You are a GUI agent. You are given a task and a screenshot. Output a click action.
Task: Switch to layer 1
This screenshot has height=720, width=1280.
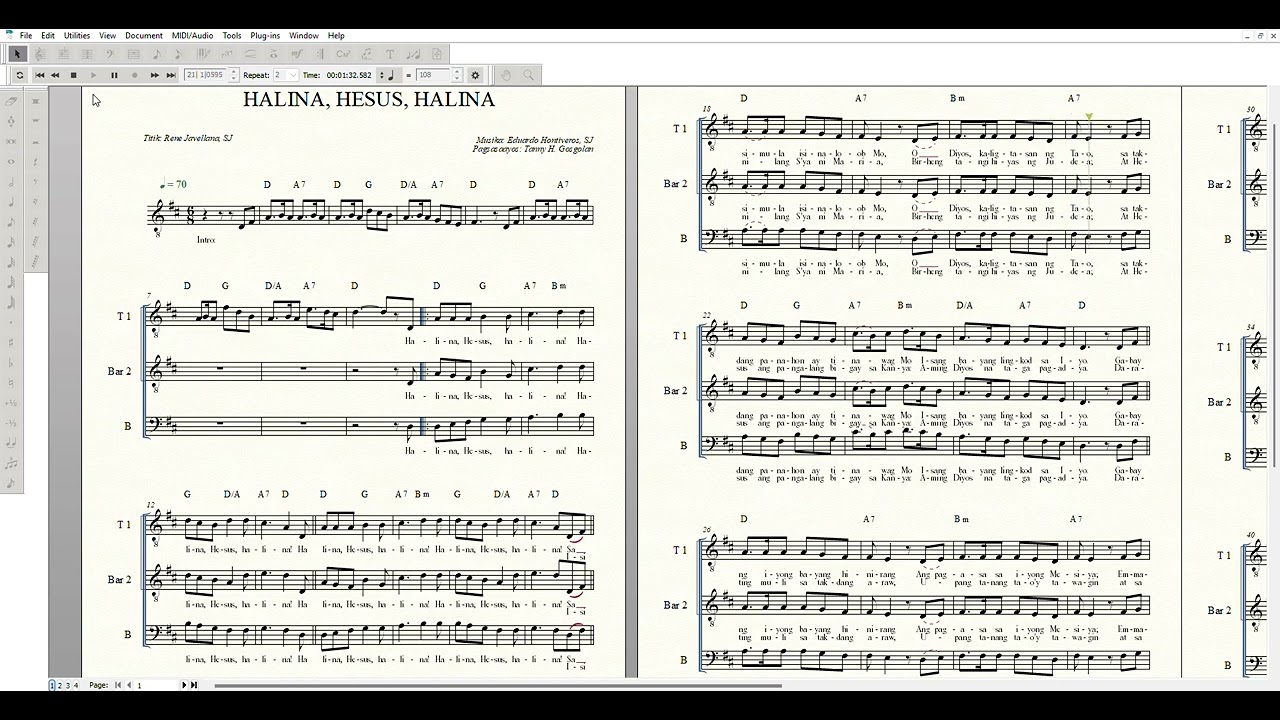pyautogui.click(x=53, y=685)
